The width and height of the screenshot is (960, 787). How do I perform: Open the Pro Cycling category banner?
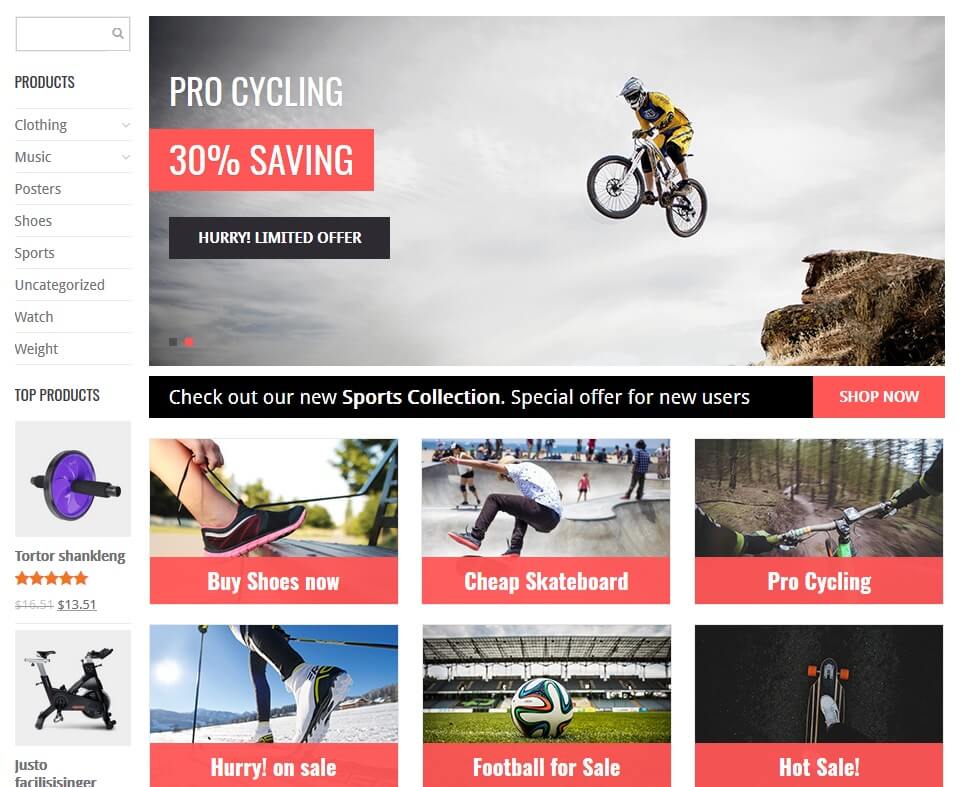(x=819, y=521)
